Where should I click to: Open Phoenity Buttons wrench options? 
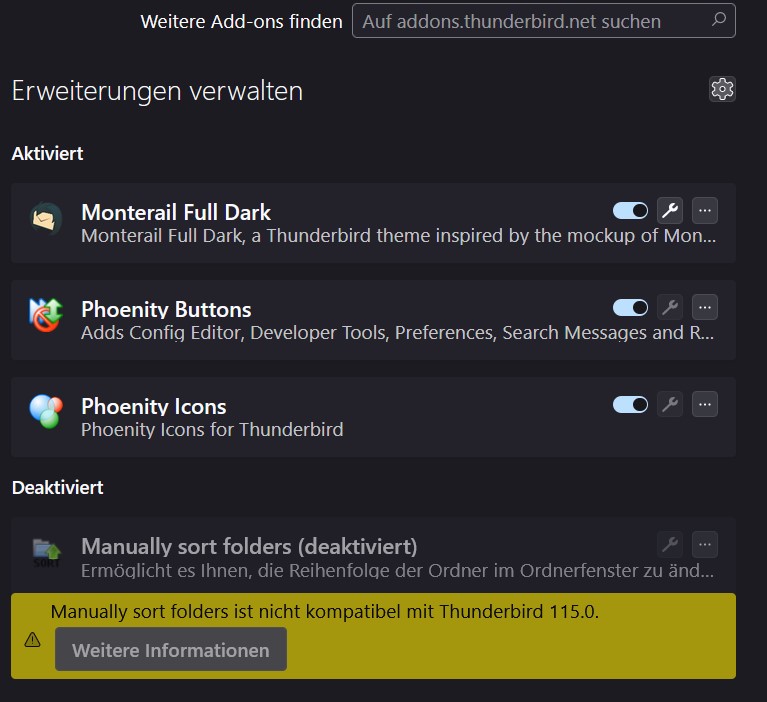coord(670,307)
